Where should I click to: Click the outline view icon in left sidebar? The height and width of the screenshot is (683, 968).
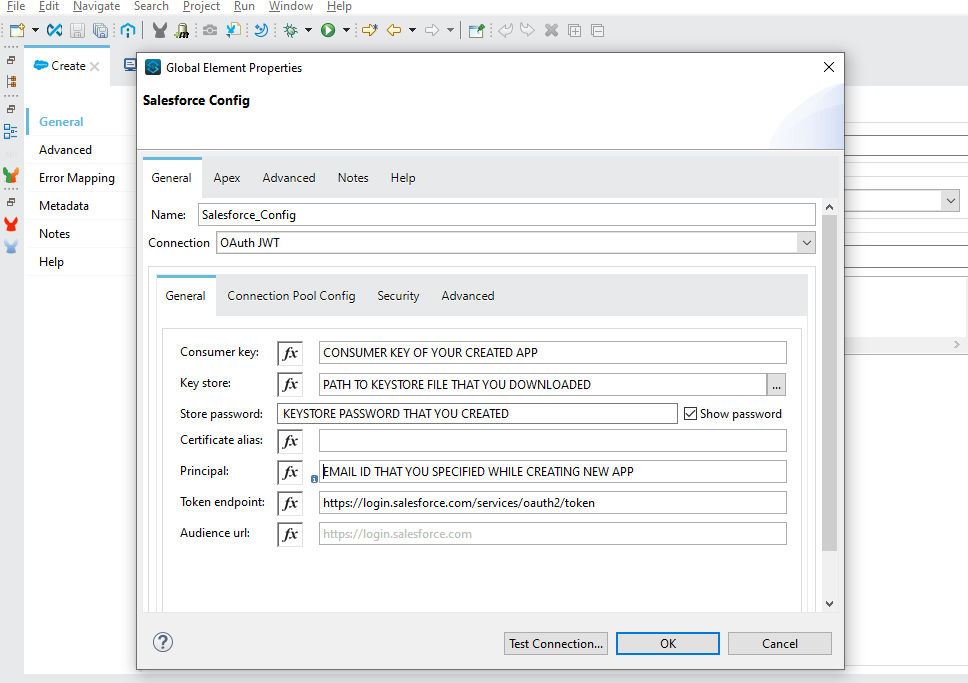tap(10, 132)
